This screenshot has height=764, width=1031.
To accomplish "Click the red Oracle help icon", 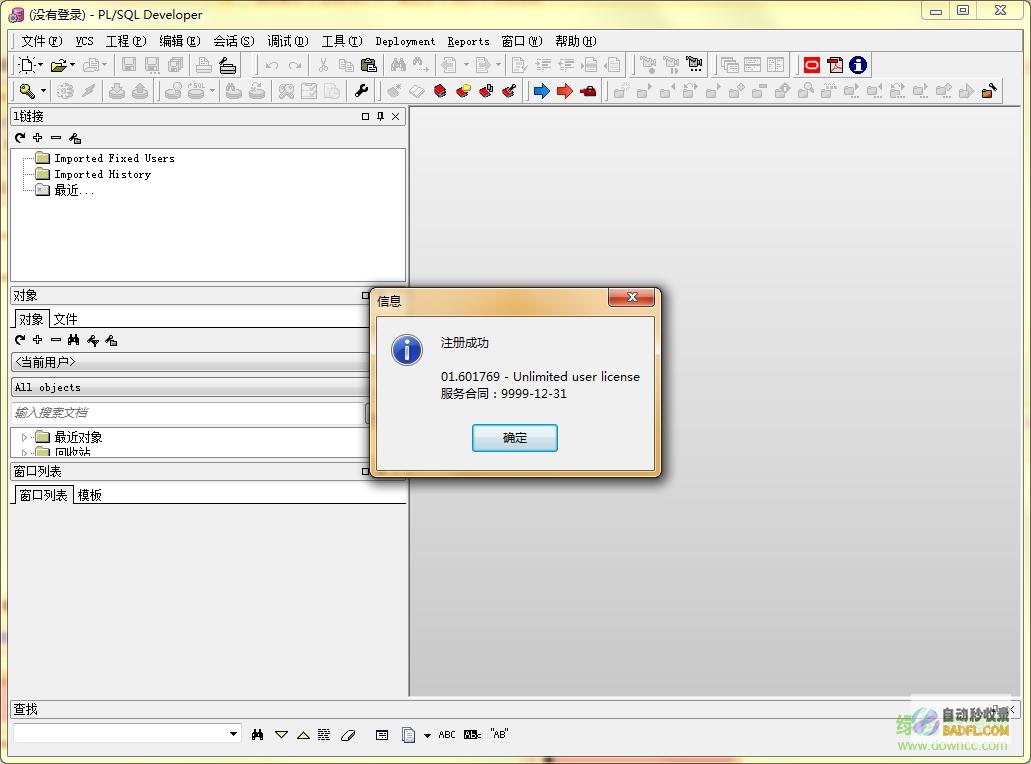I will 812,65.
